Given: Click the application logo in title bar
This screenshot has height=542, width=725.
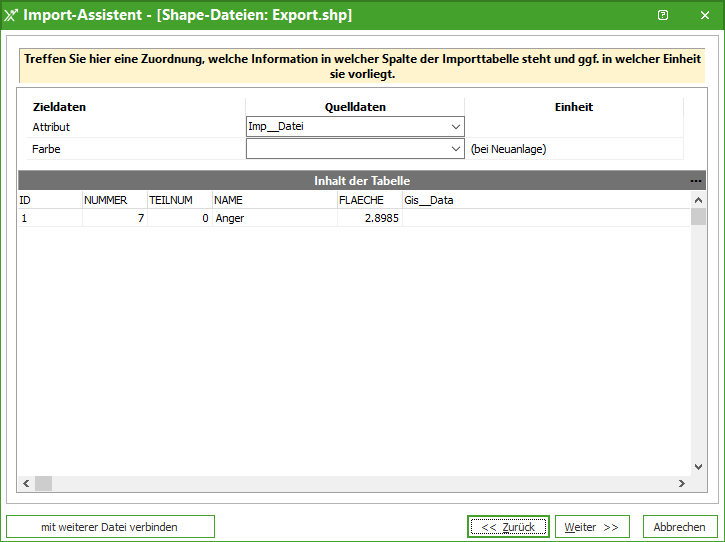Looking at the screenshot, I should 11,15.
